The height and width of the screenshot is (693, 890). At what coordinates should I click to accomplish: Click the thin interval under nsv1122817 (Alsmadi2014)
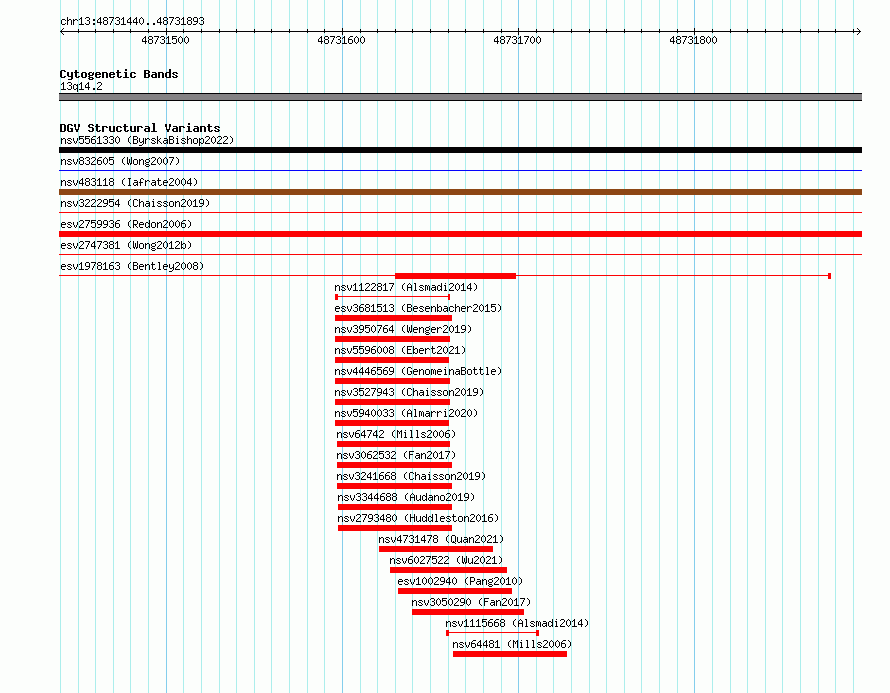click(393, 297)
